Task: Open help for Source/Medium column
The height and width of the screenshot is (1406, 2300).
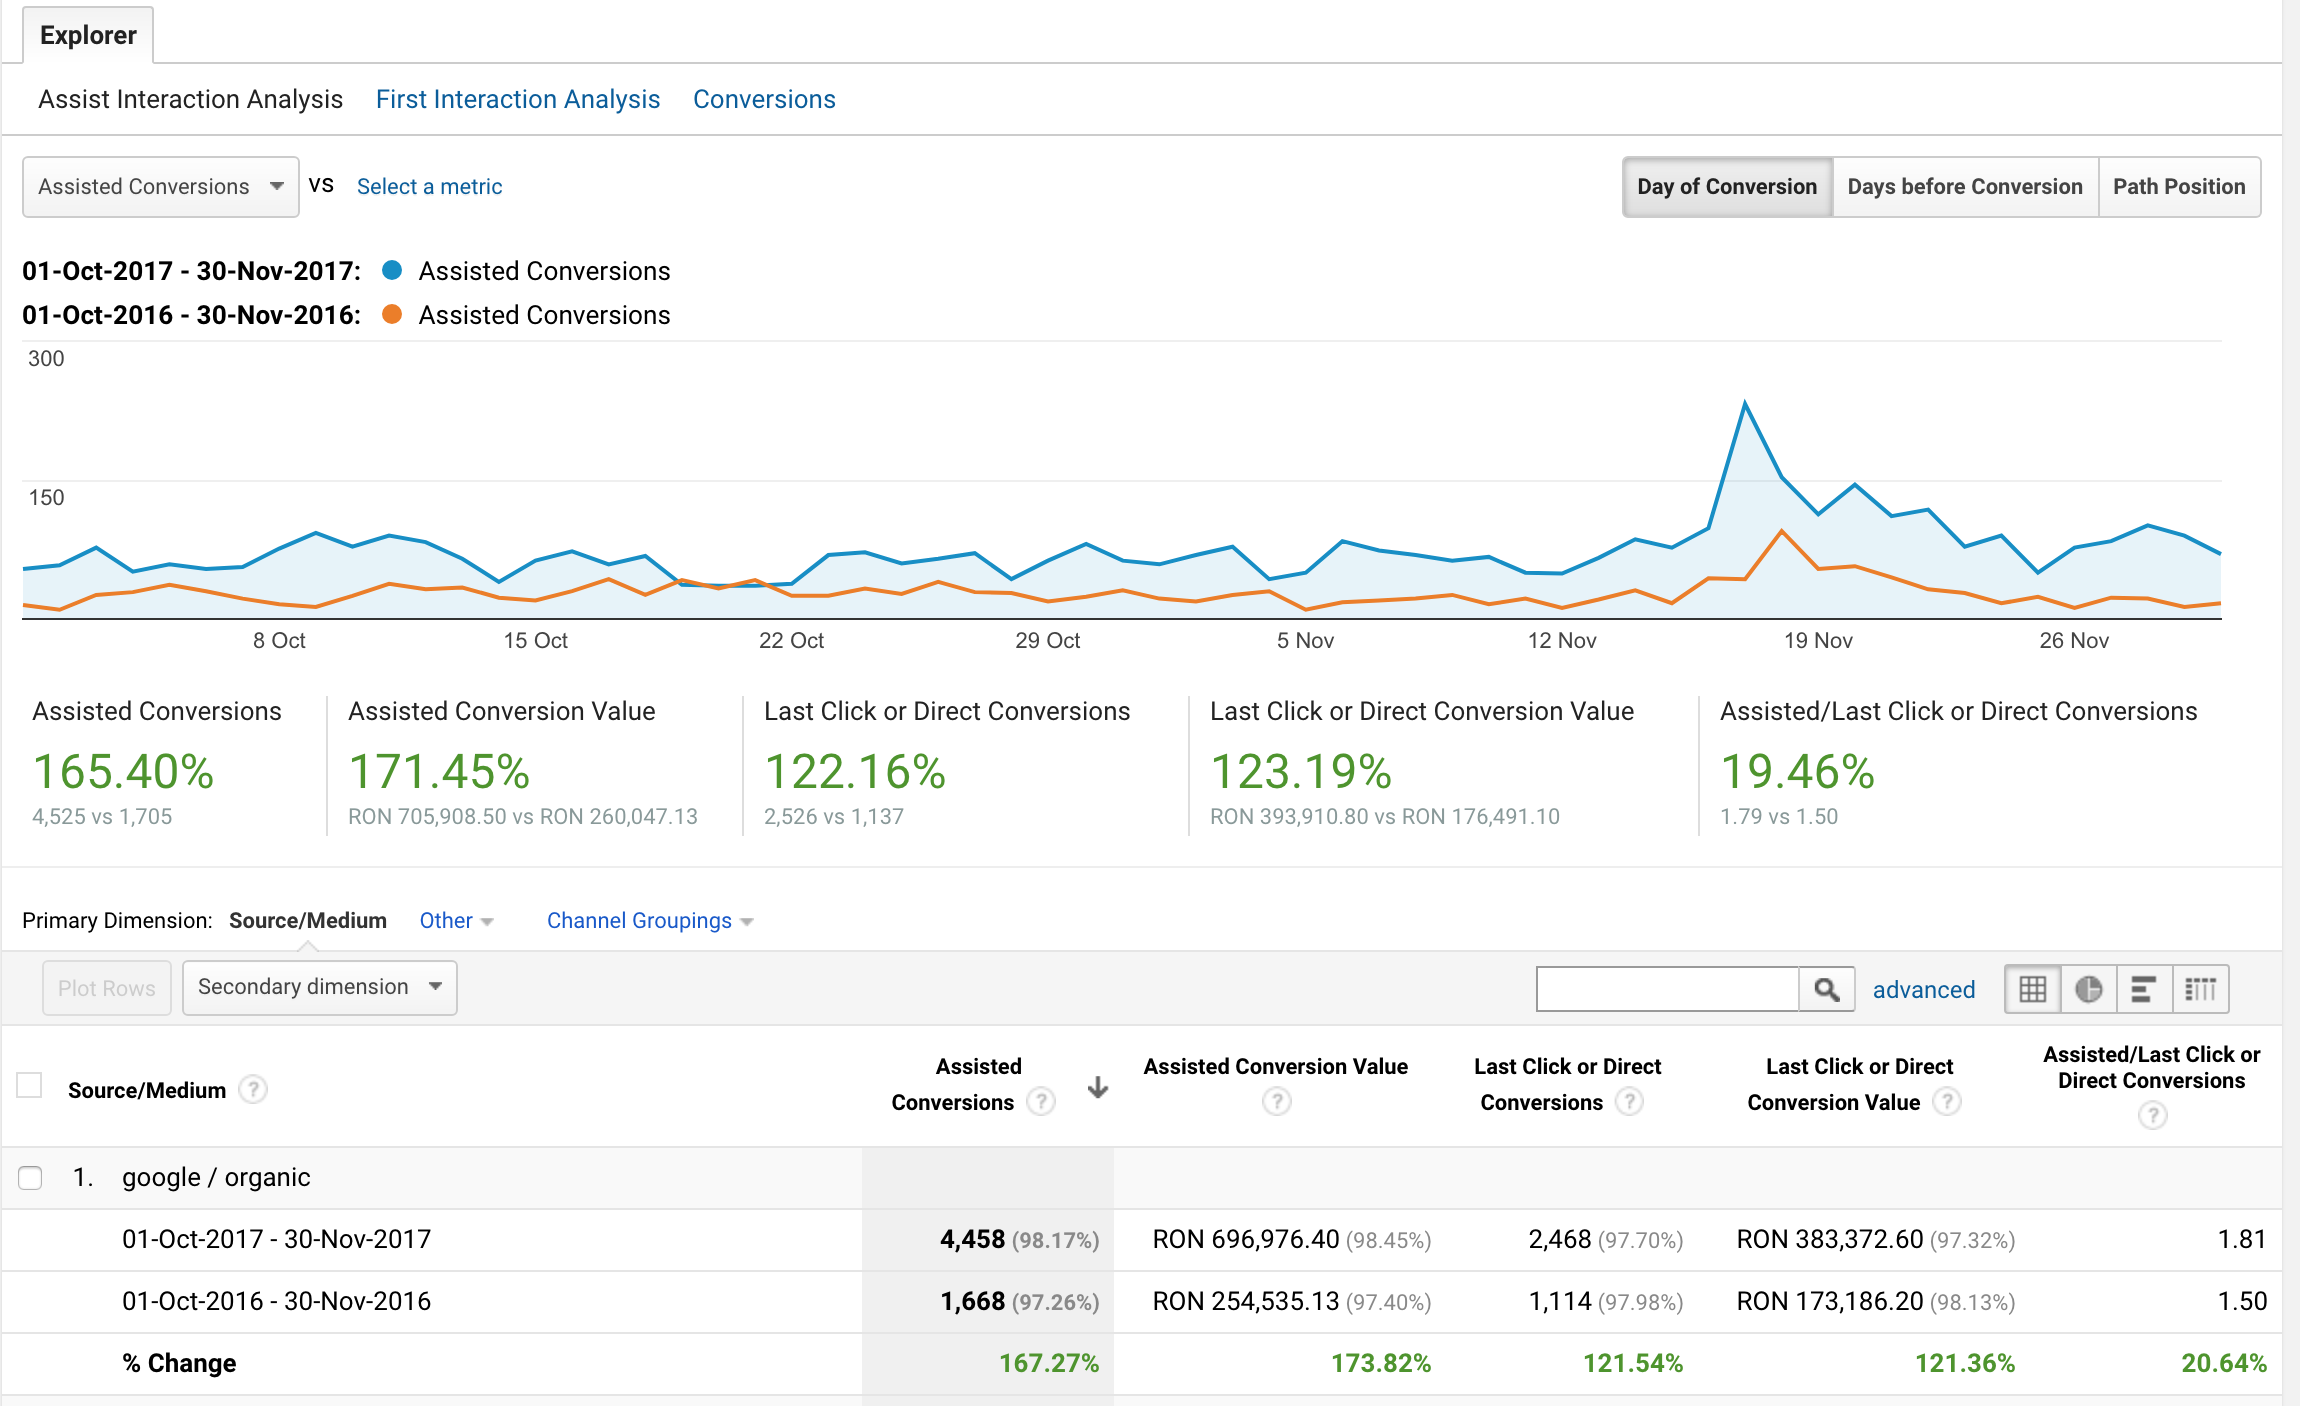Action: (x=254, y=1089)
